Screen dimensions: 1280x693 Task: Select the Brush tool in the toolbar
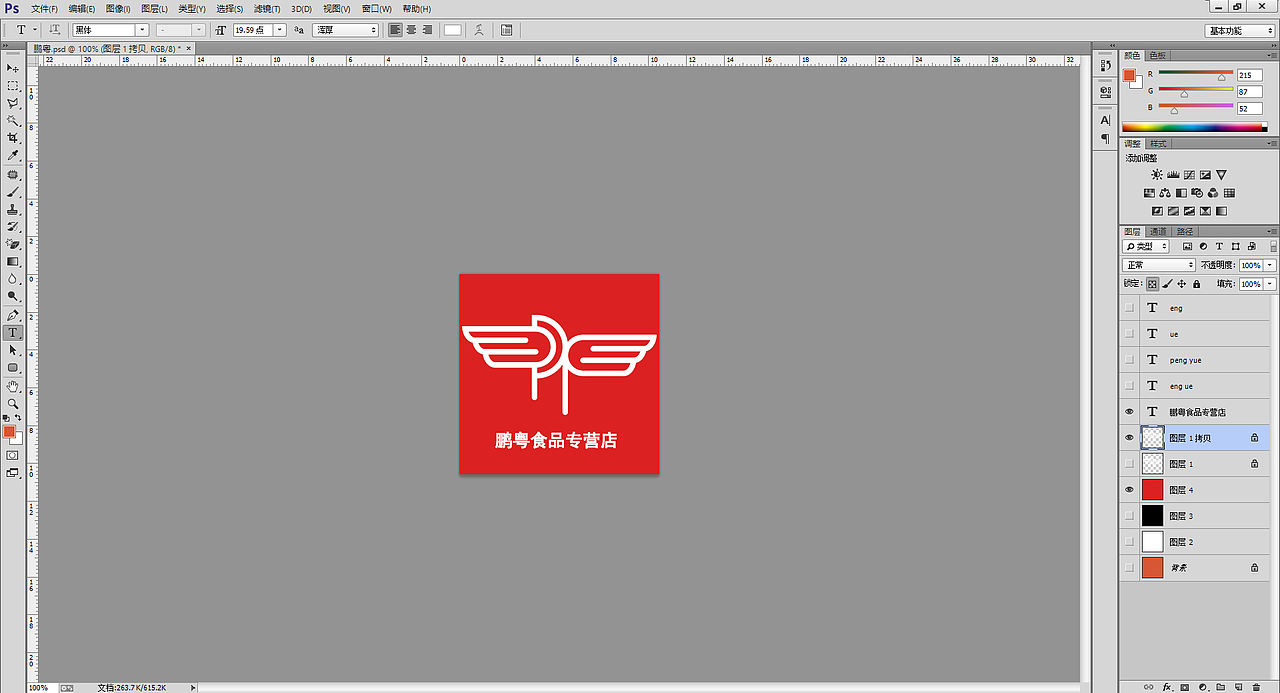coord(13,192)
